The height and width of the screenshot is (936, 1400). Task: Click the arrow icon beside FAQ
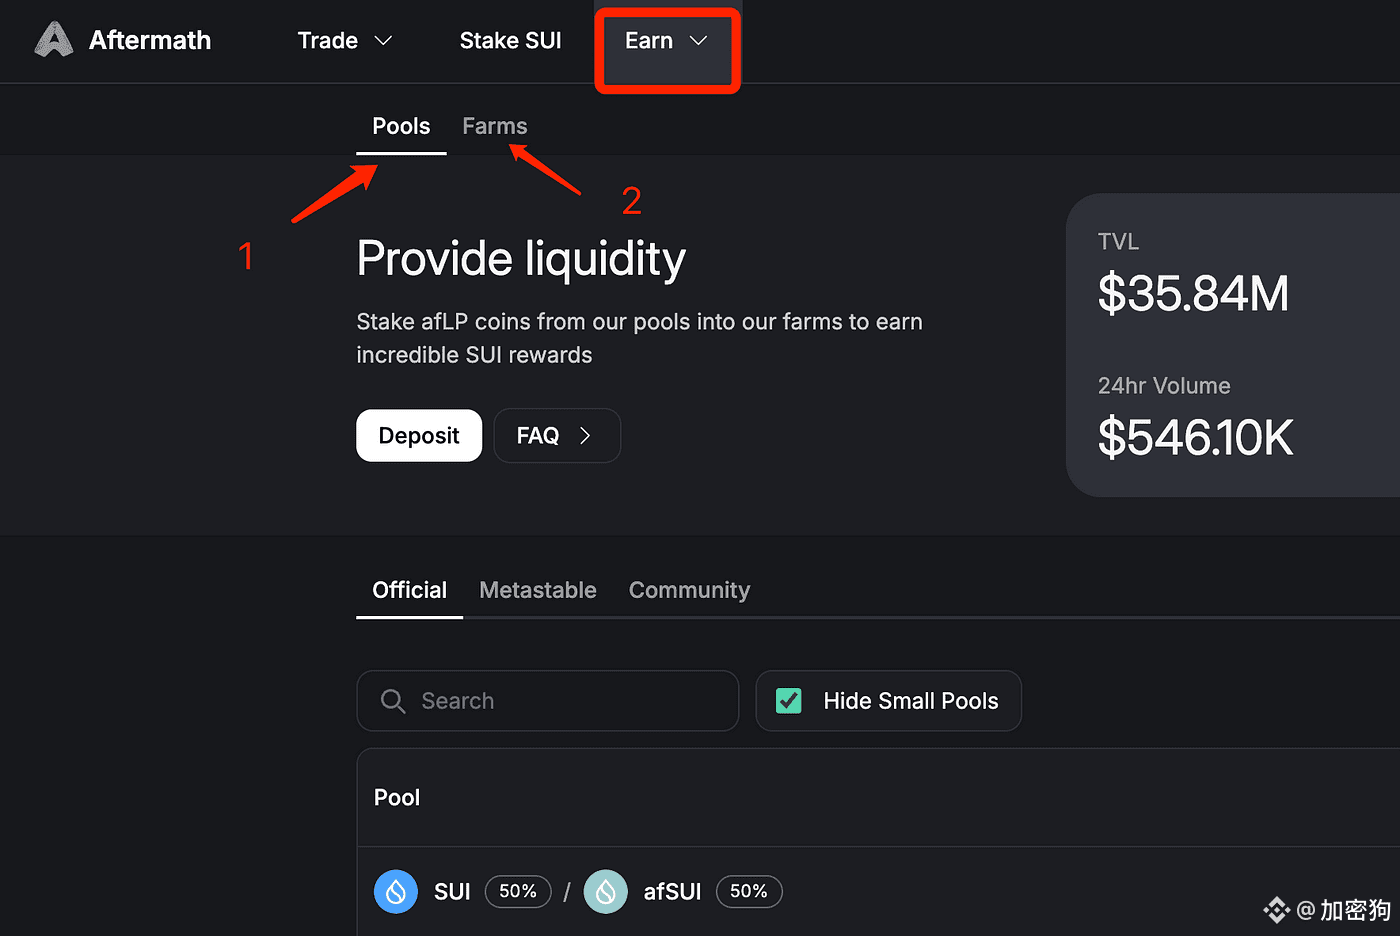[585, 436]
